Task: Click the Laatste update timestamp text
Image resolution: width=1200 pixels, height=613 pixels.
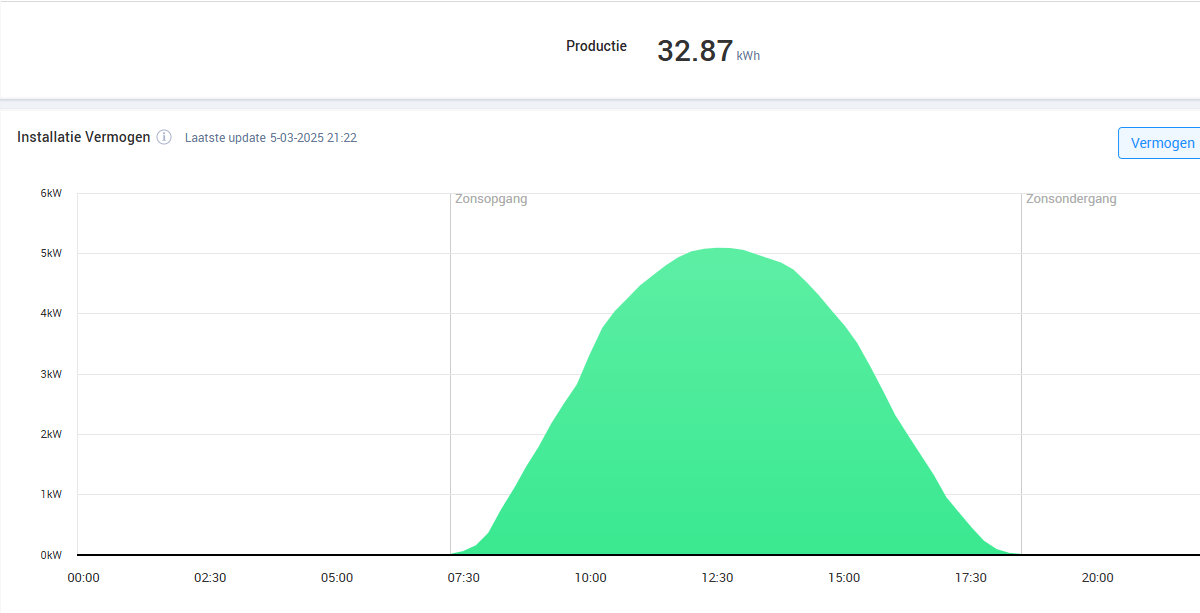Action: point(271,138)
